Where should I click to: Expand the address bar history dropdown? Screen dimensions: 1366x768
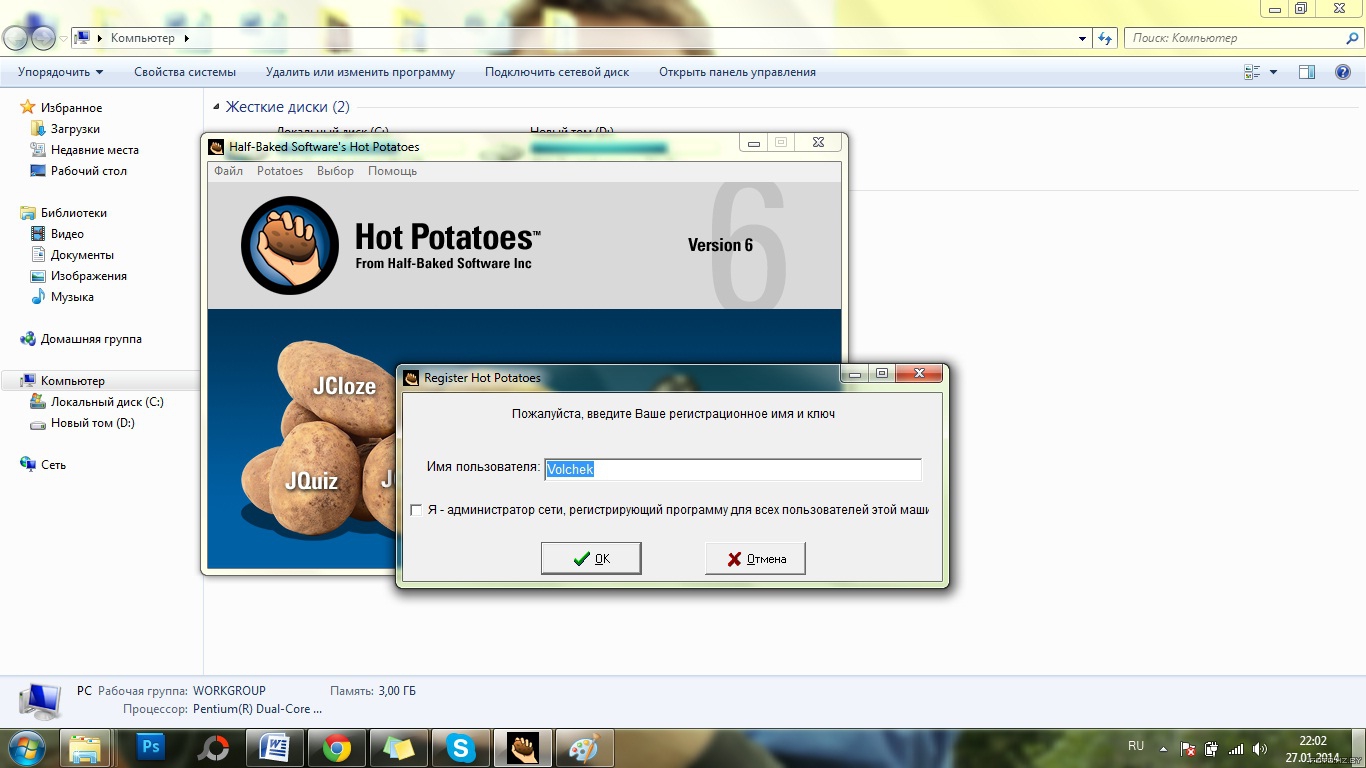pyautogui.click(x=1083, y=38)
